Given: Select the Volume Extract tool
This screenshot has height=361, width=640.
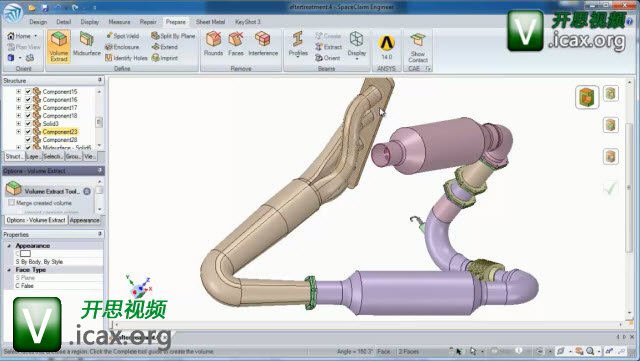Looking at the screenshot, I should pyautogui.click(x=59, y=46).
